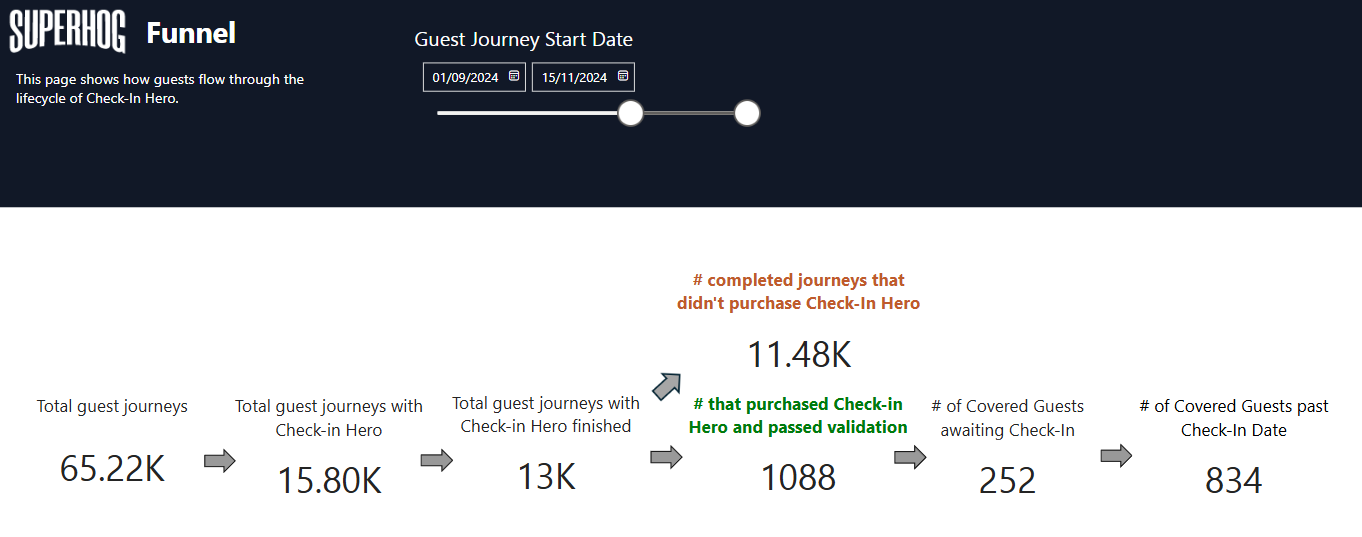
Task: Click the 1088 purchased and validated value
Action: tap(798, 477)
